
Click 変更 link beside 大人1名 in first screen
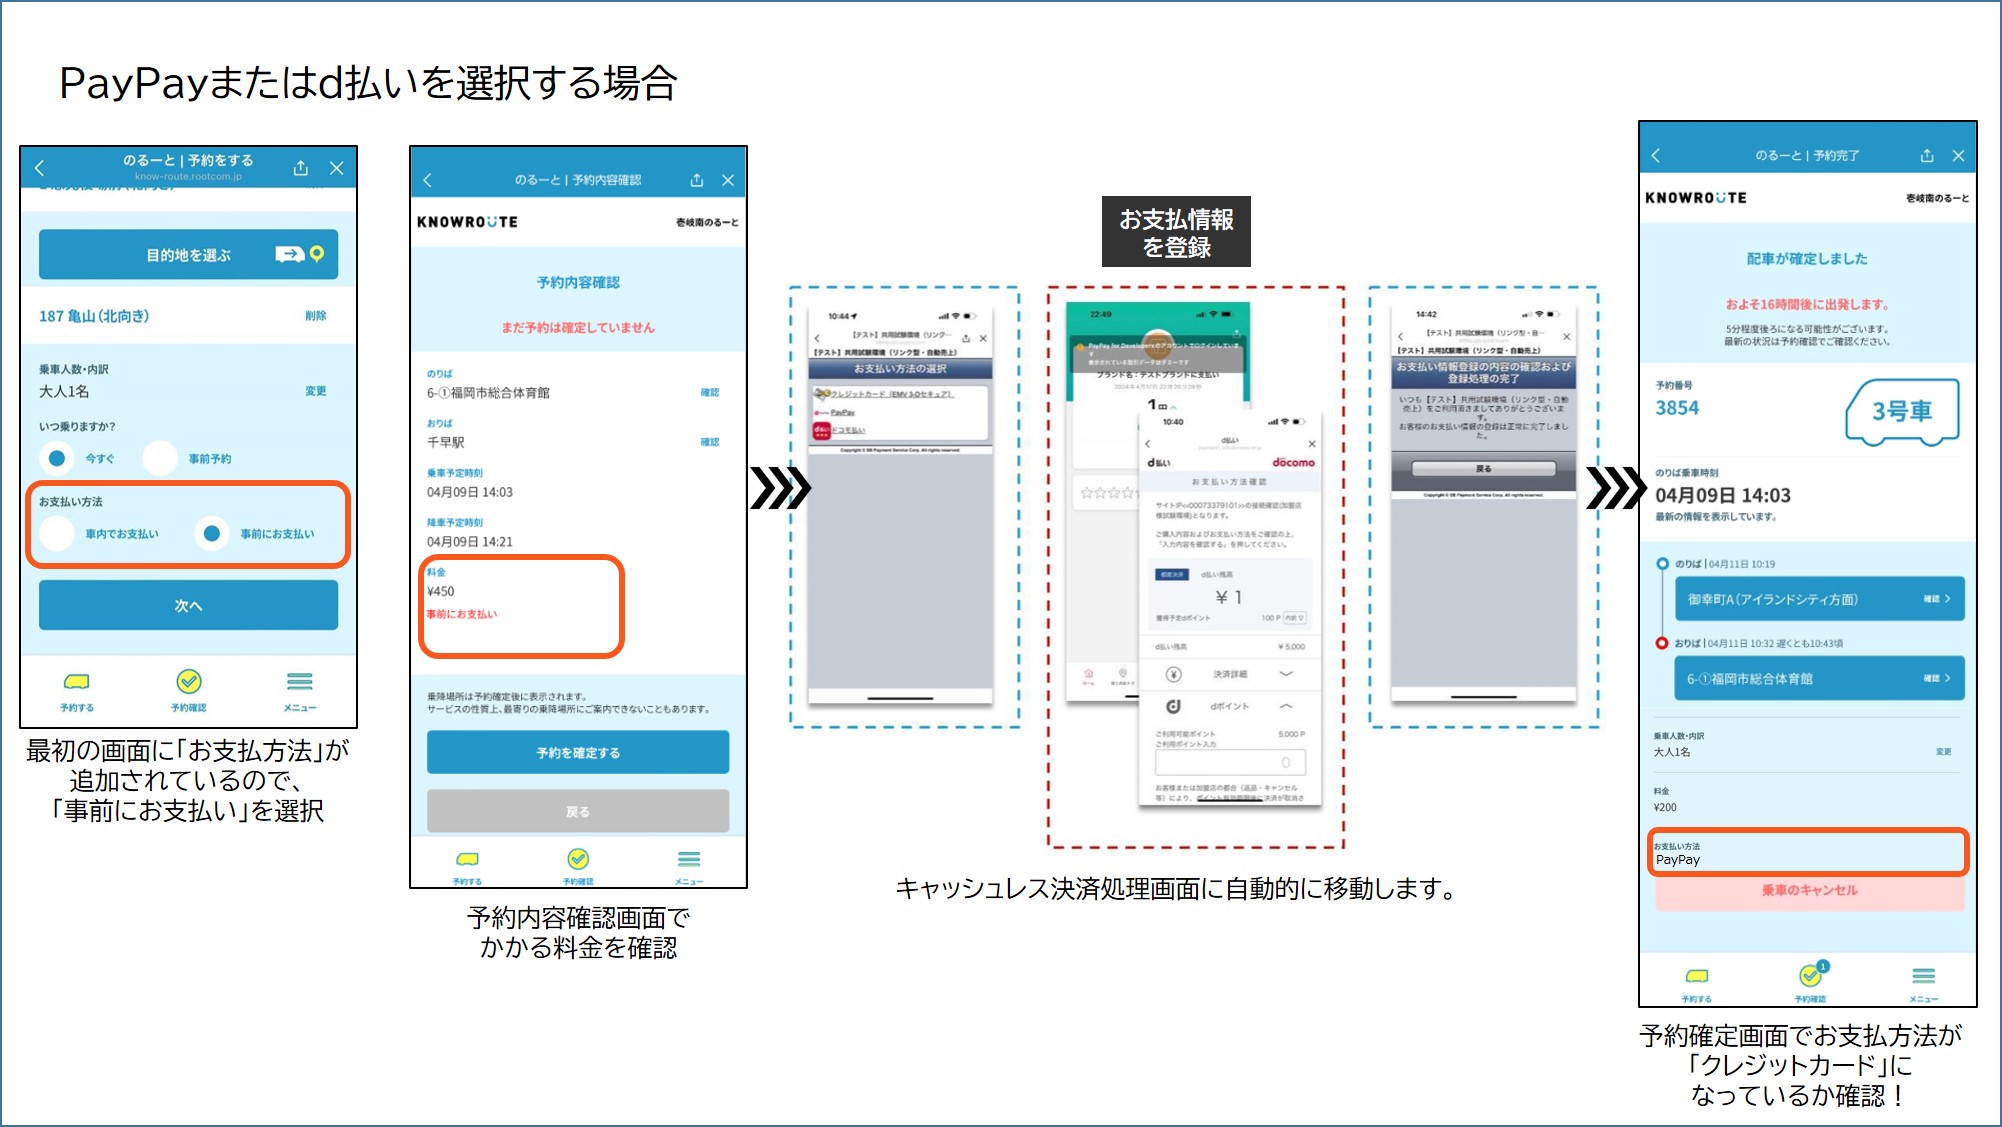click(316, 391)
